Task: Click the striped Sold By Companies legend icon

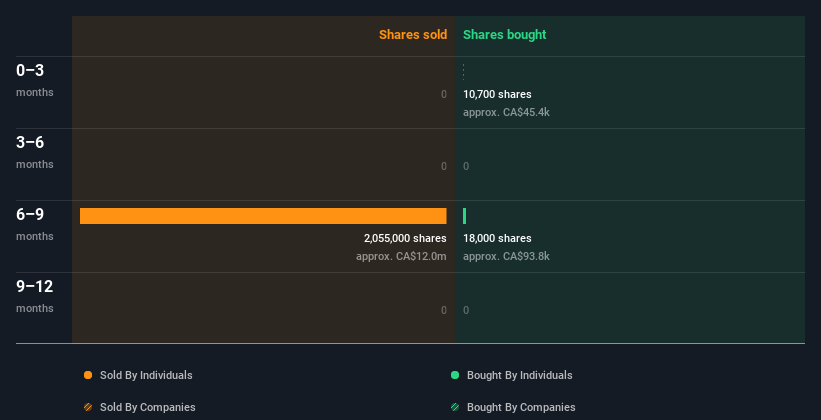Action: click(88, 407)
